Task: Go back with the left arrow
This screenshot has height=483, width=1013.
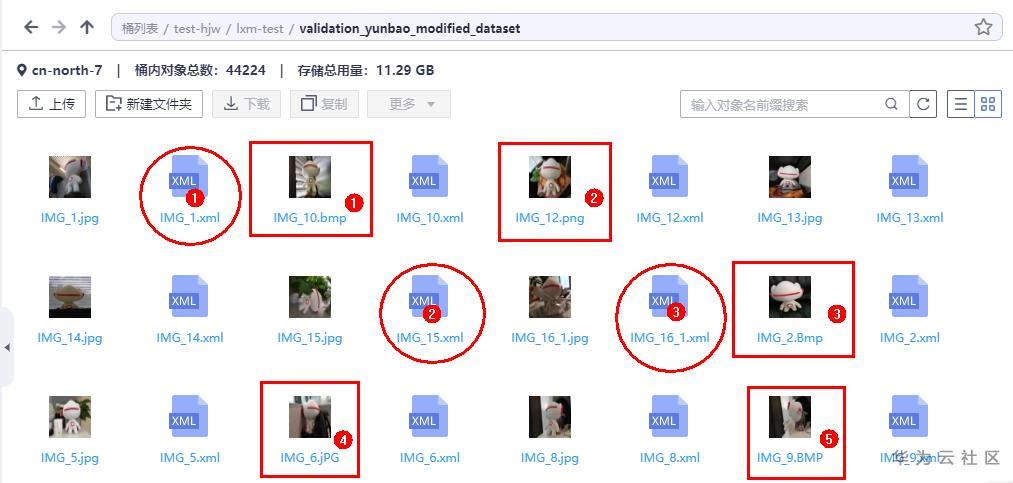Action: pos(31,27)
